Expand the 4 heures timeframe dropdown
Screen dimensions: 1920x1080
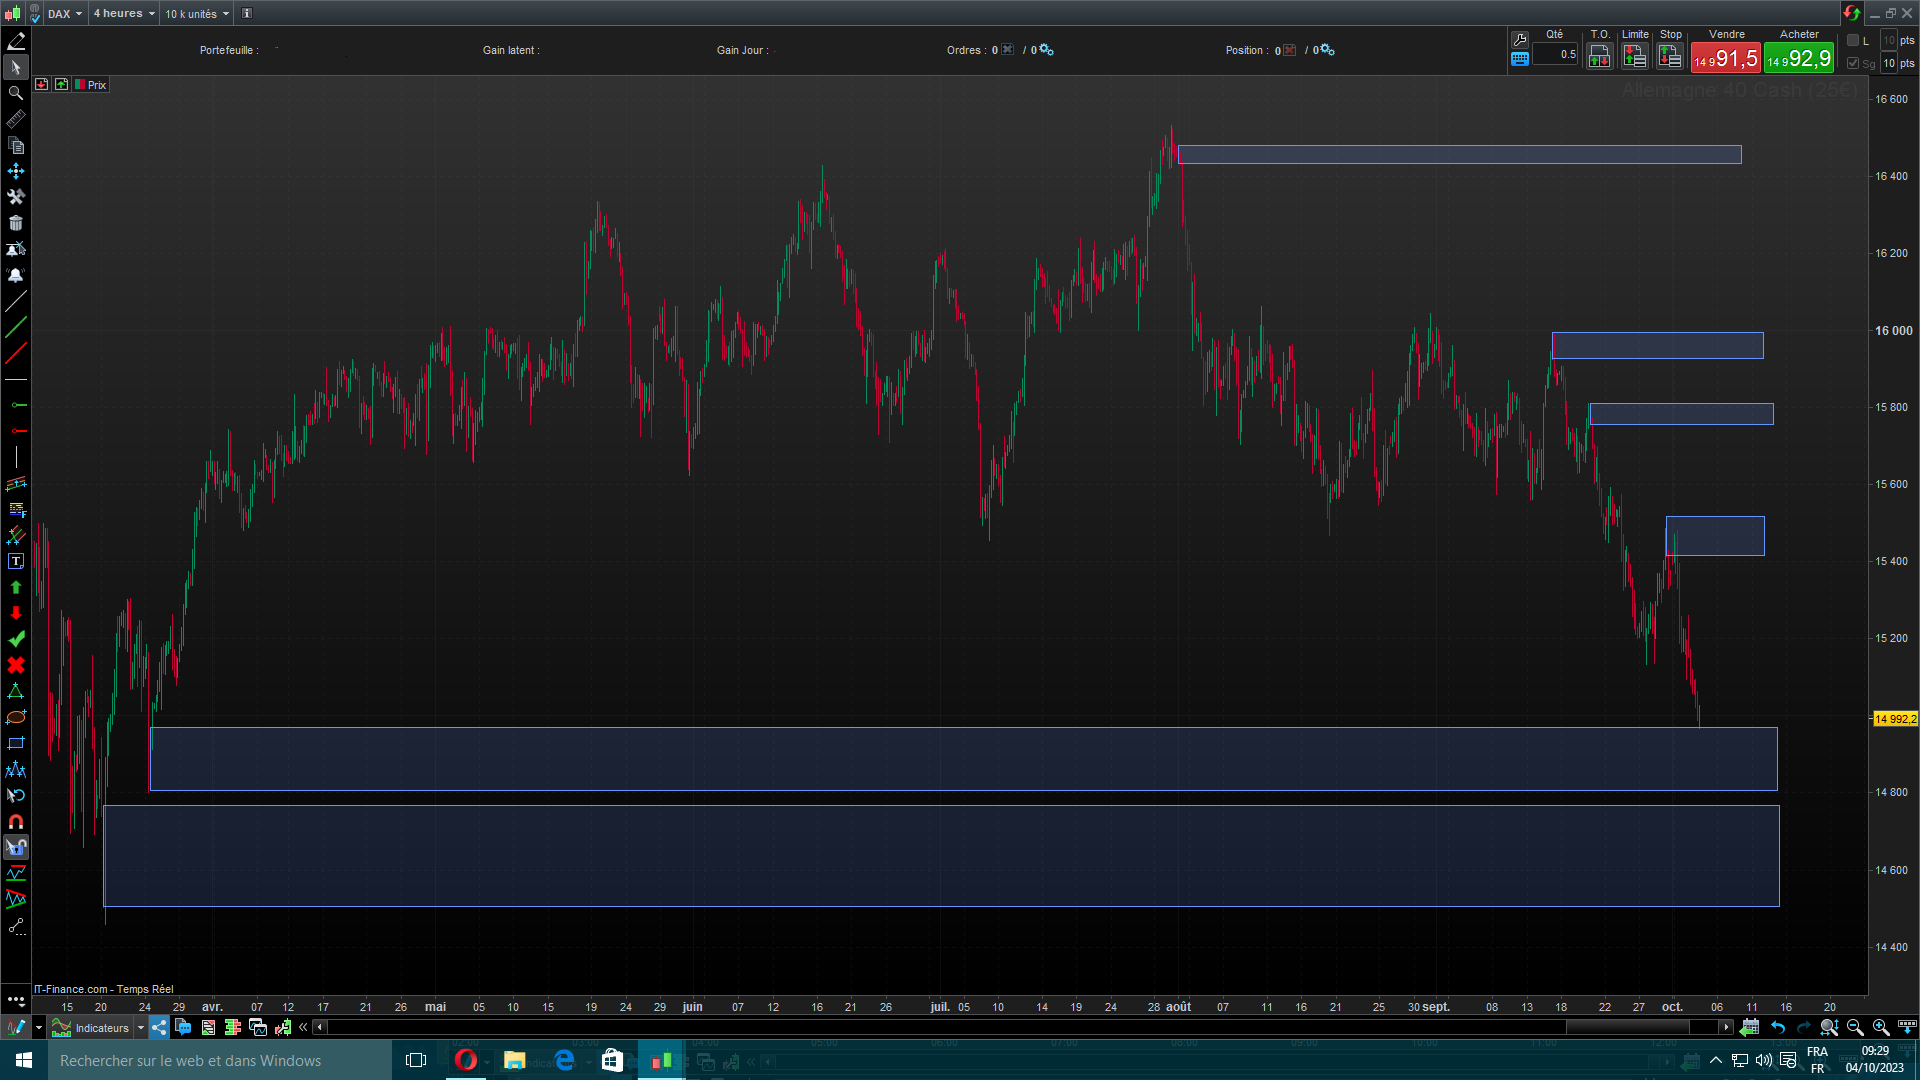[x=124, y=14]
